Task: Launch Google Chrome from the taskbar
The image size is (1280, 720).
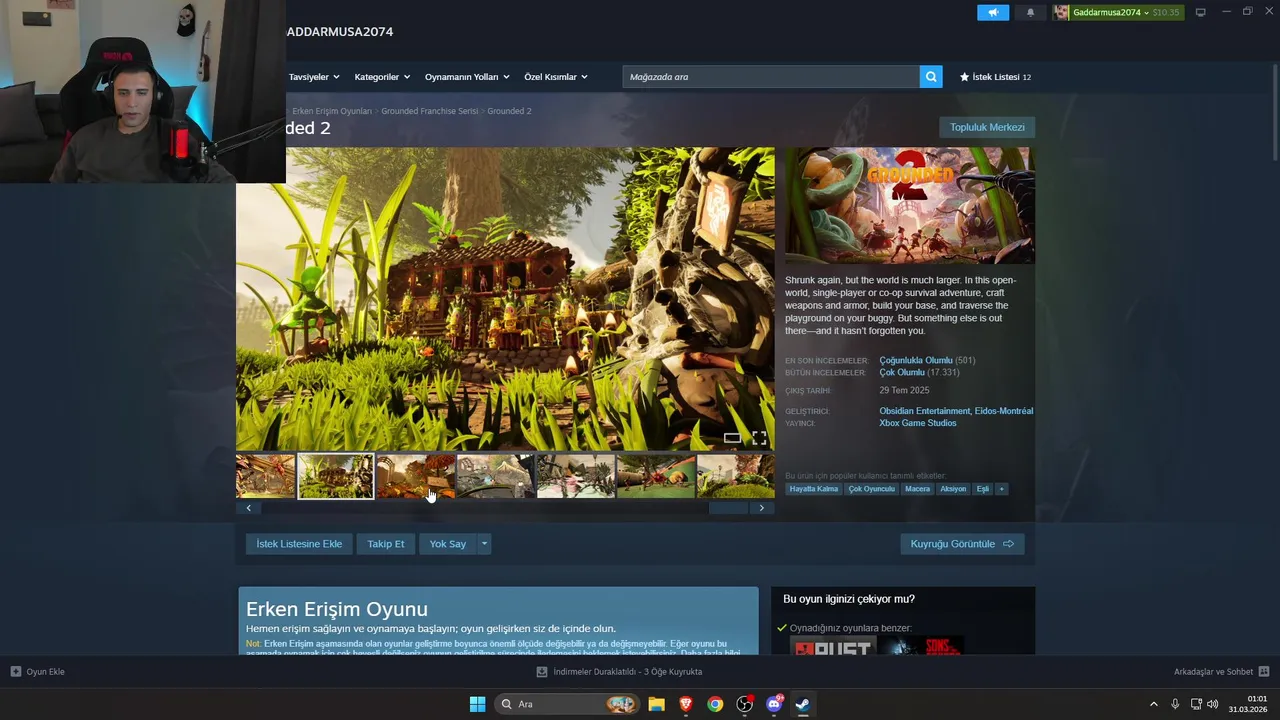Action: (715, 704)
